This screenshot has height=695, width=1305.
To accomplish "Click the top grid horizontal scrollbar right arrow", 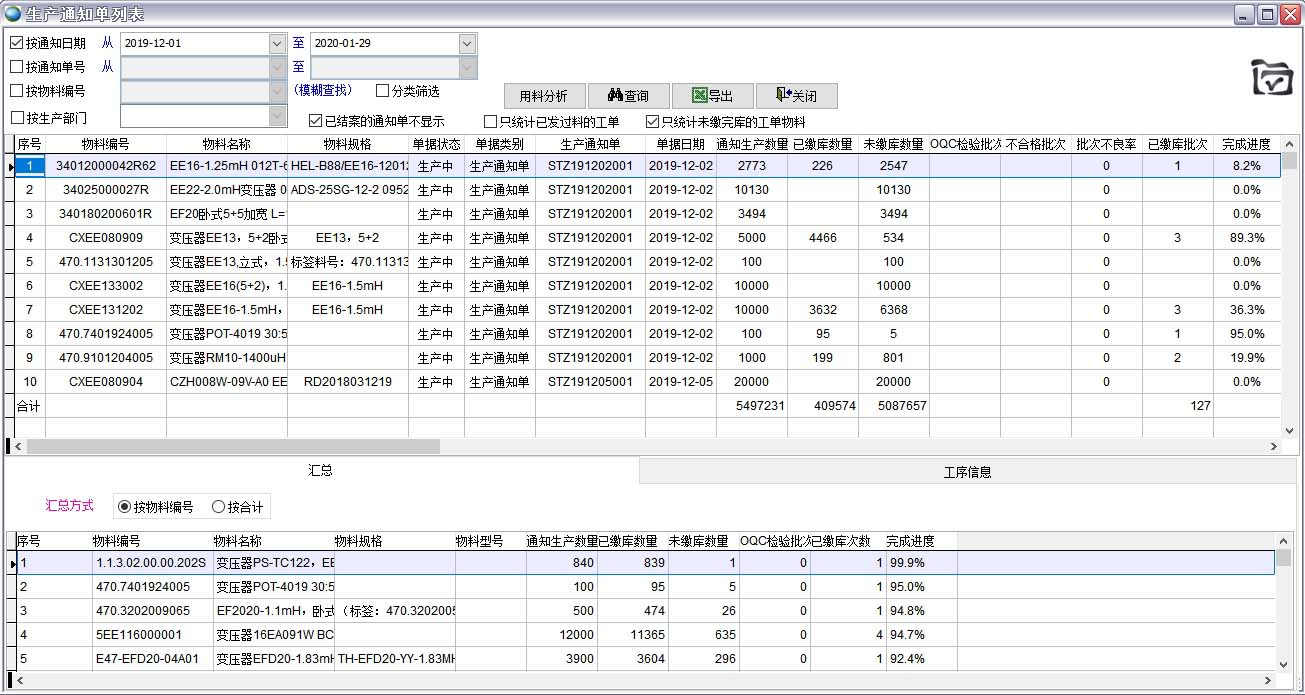I will tap(1274, 447).
